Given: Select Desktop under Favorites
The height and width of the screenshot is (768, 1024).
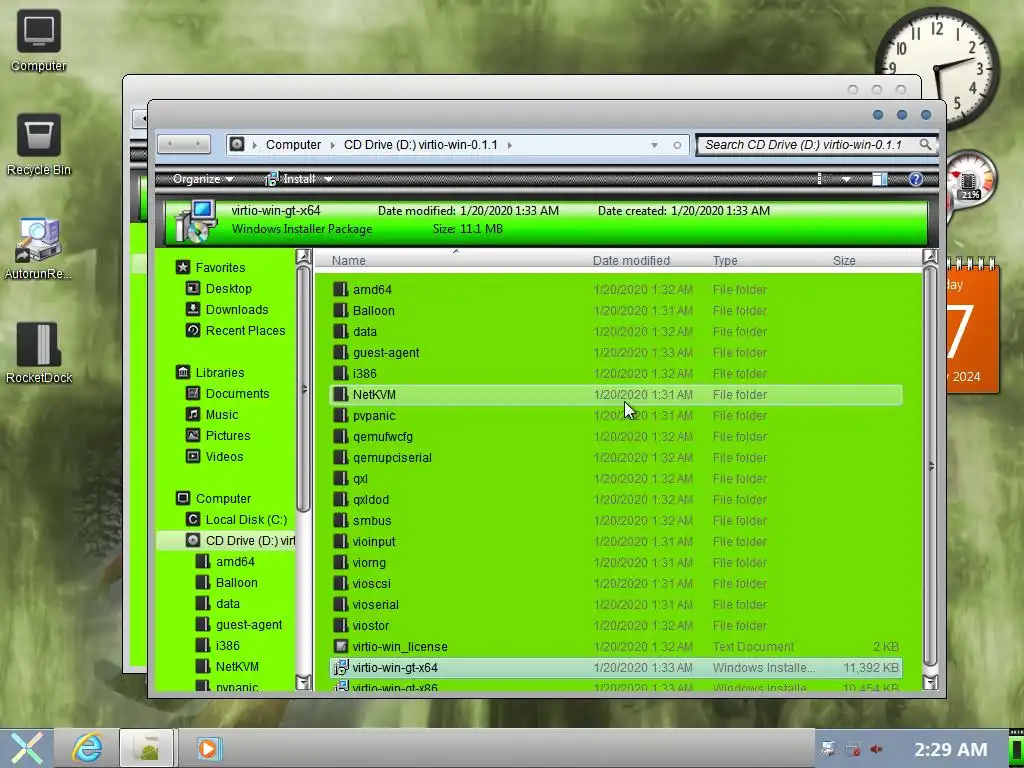Looking at the screenshot, I should (x=229, y=289).
